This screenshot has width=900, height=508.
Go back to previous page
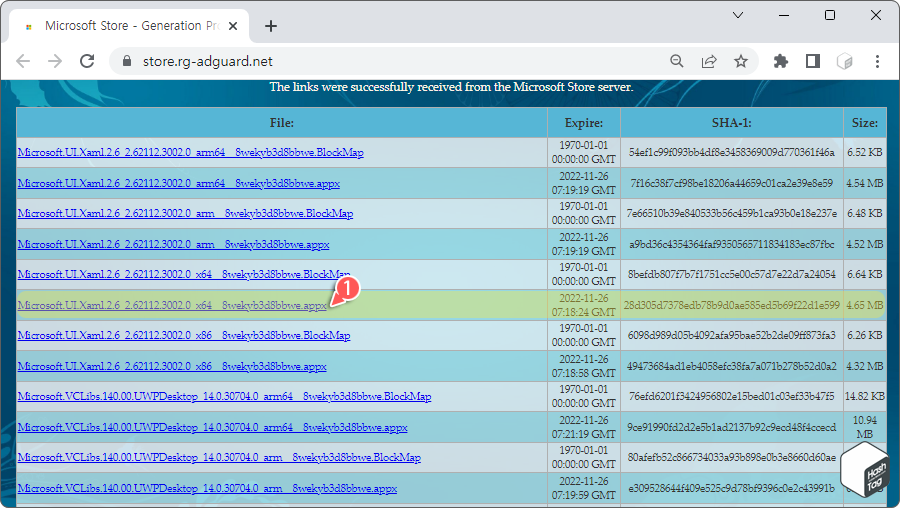(23, 61)
